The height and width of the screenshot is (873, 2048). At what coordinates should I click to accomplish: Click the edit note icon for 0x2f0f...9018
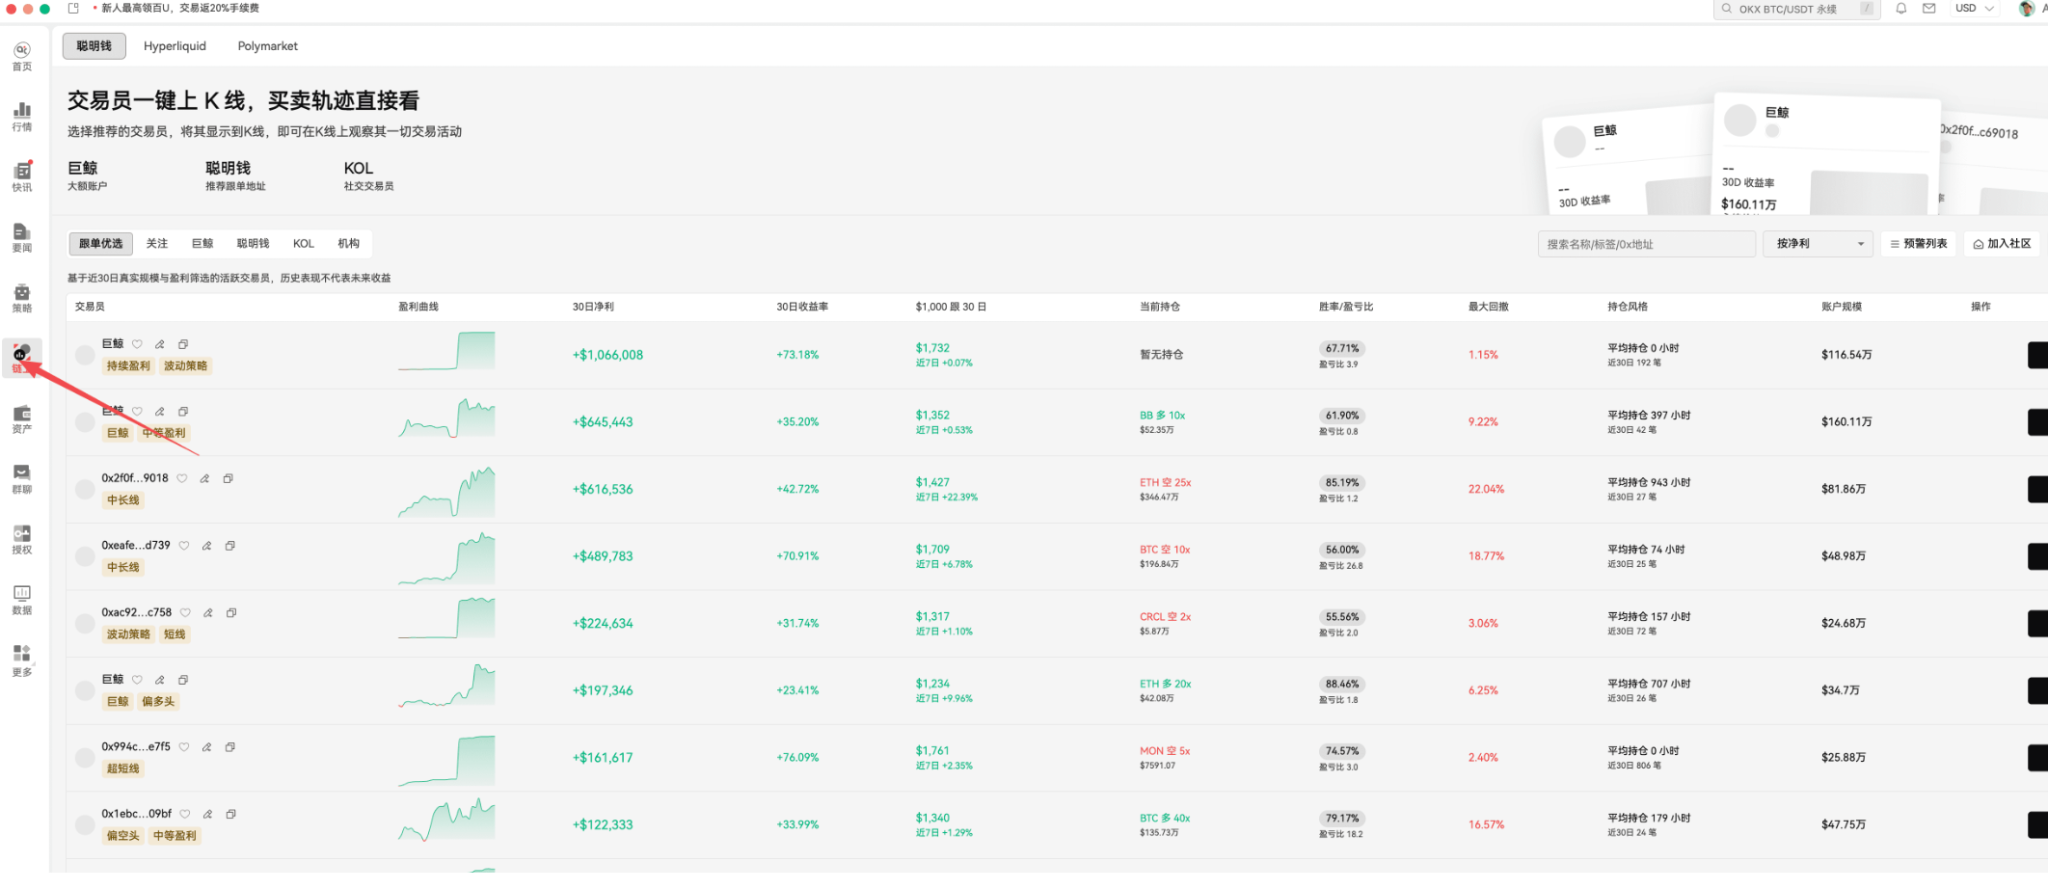coord(205,478)
